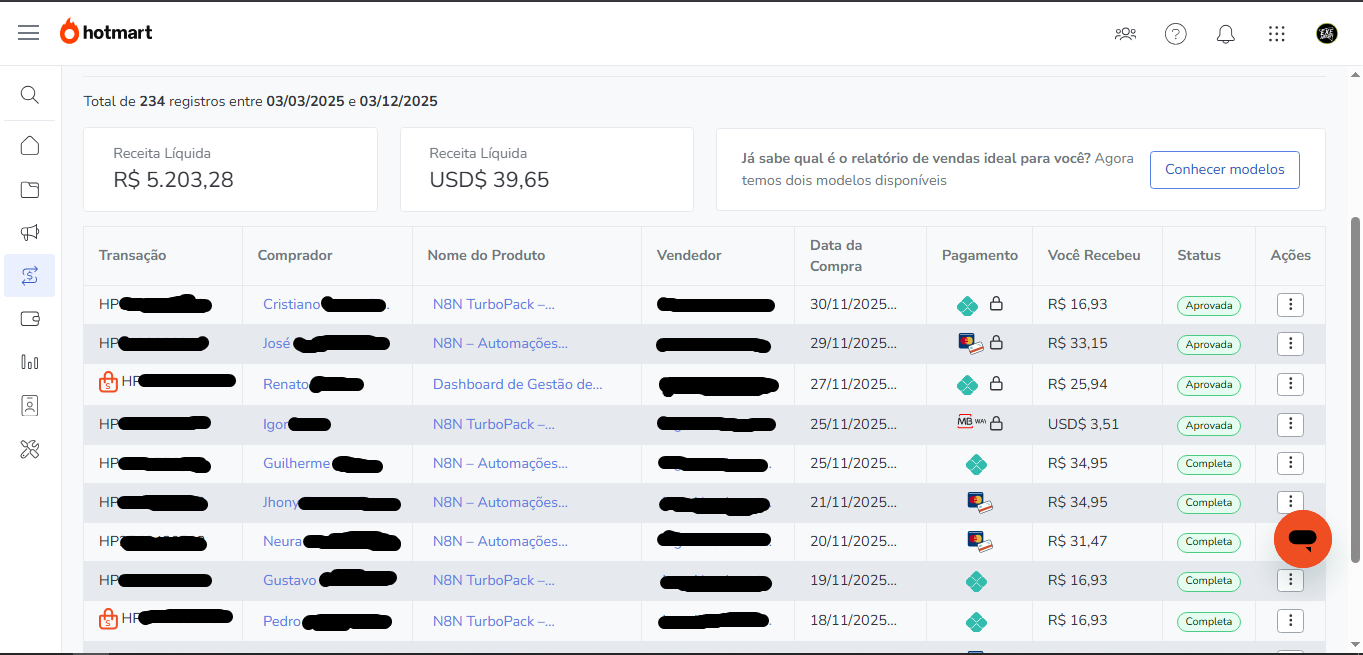Viewport: 1363px width, 655px height.
Task: Click the Conhecer modelos button
Action: [1224, 170]
